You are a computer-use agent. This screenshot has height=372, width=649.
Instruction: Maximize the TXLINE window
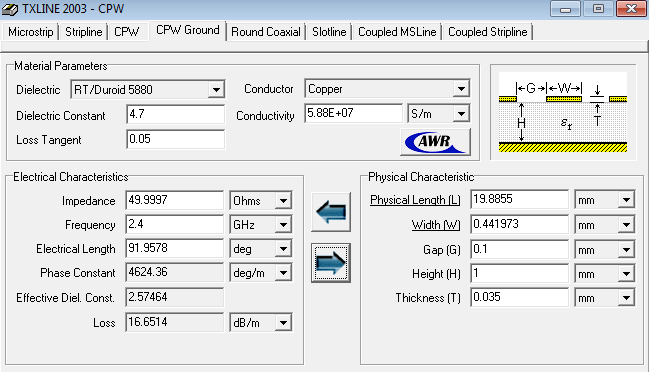(598, 9)
